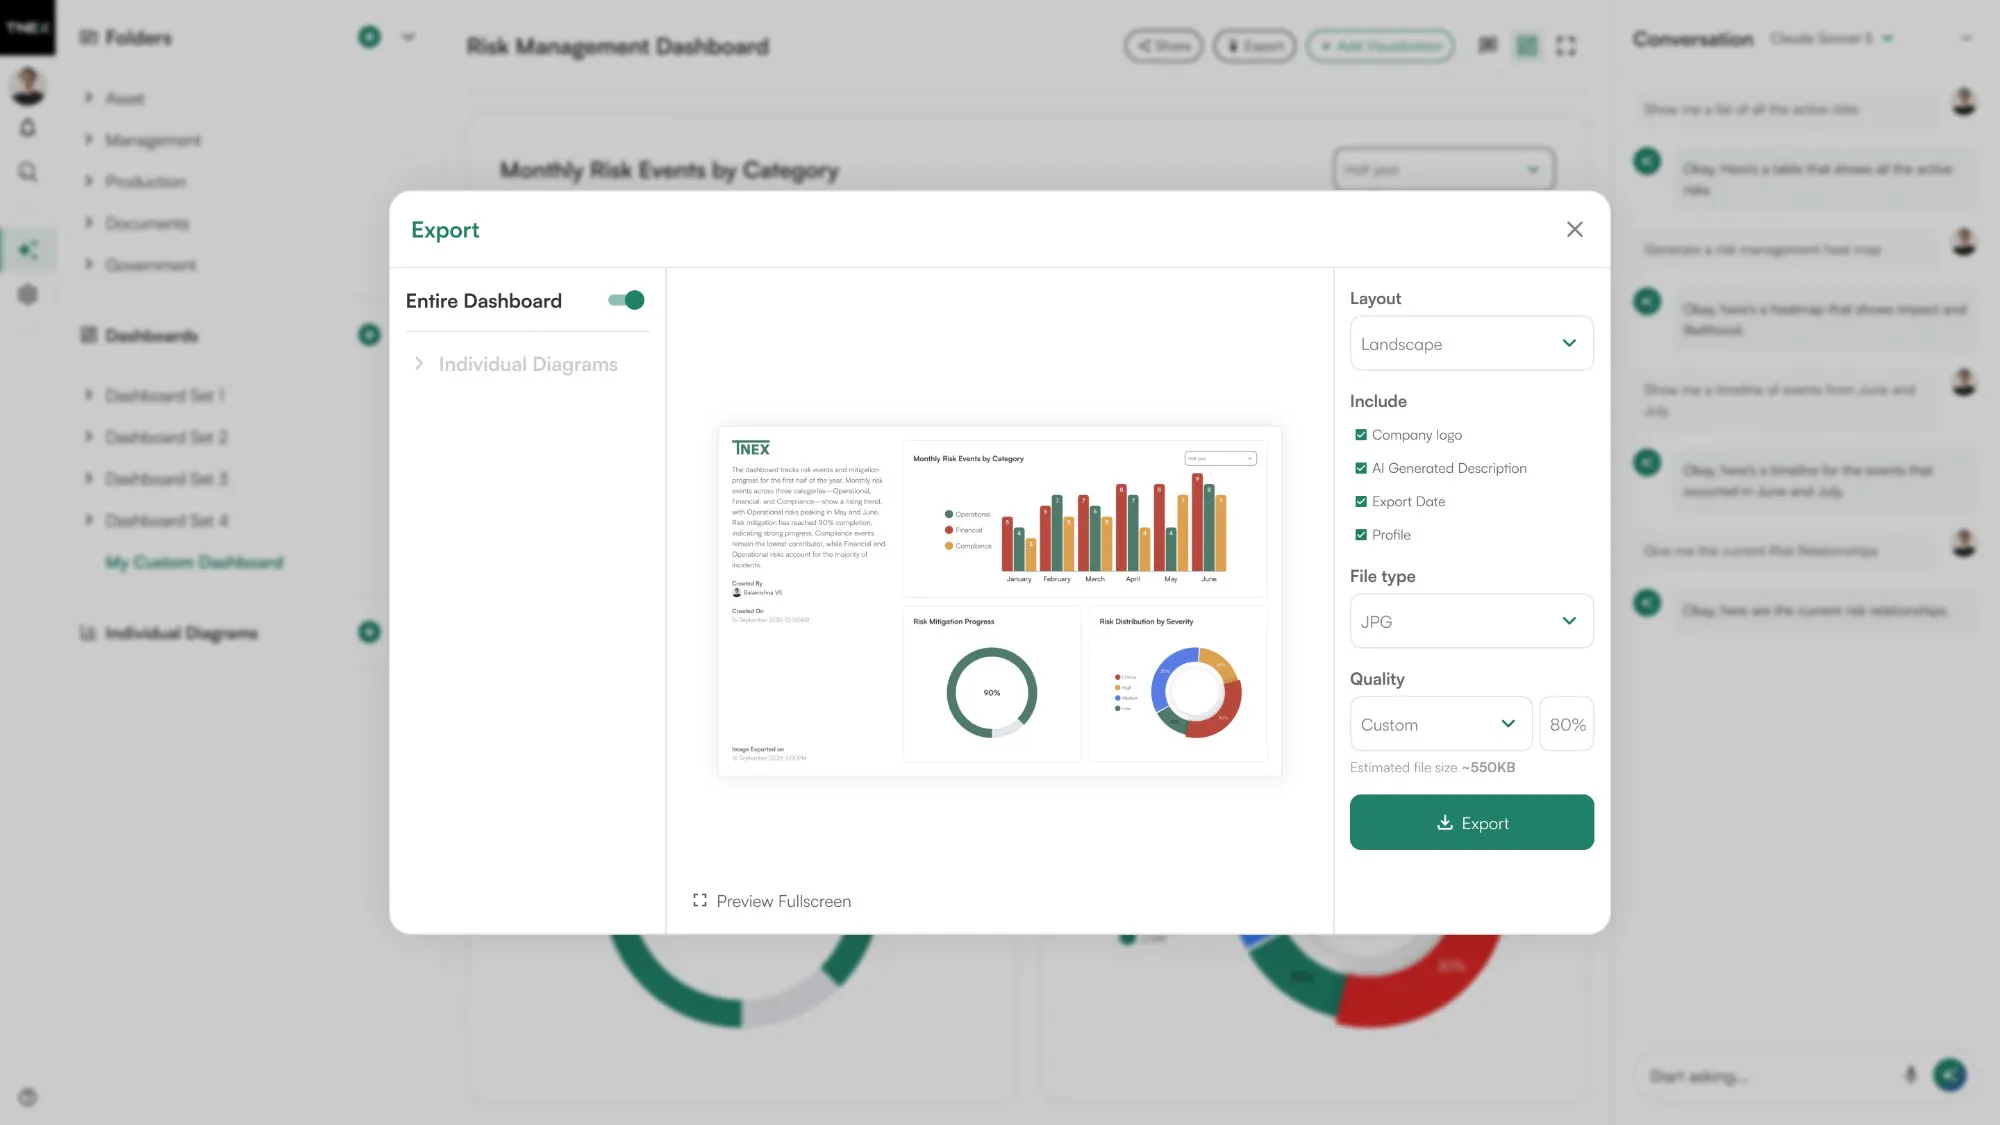
Task: Click the settings gear icon in sidebar
Action: point(28,294)
